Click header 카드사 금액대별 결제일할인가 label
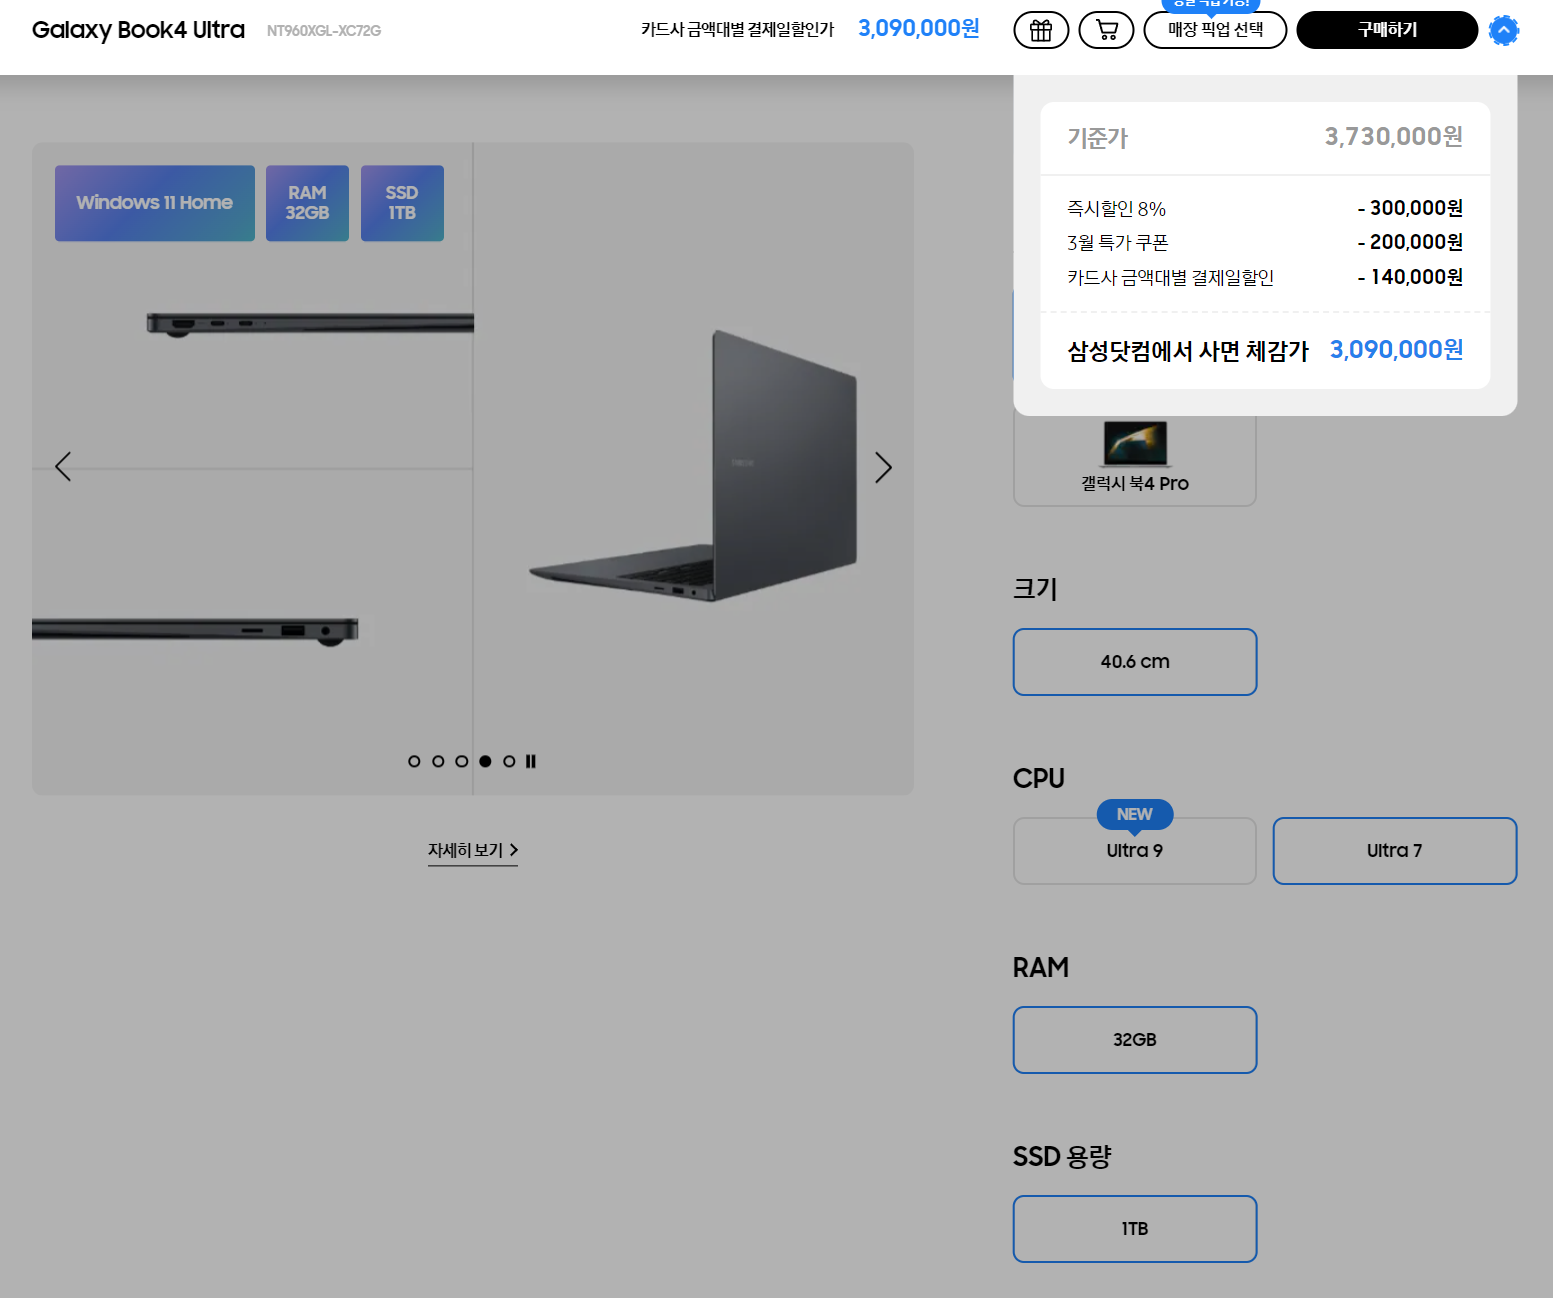This screenshot has height=1298, width=1553. point(738,30)
